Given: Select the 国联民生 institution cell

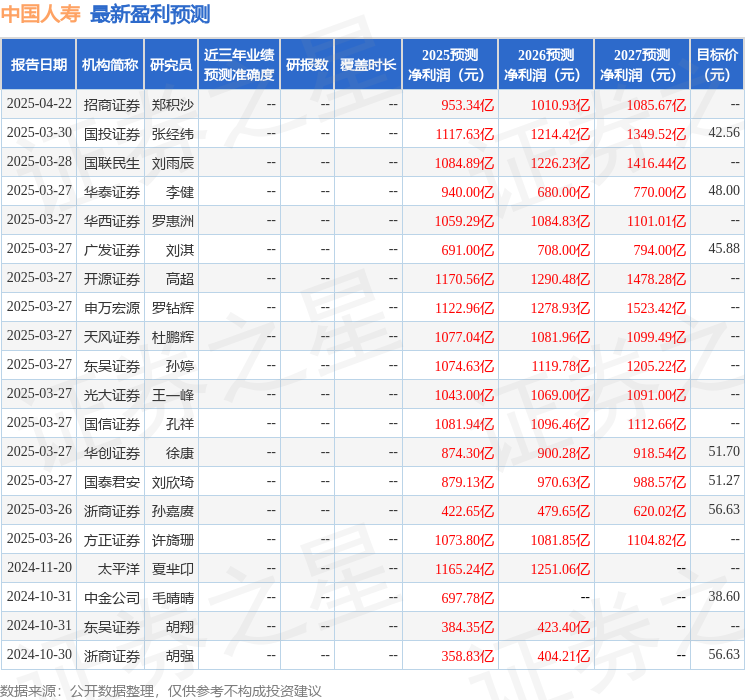Looking at the screenshot, I should pos(112,163).
